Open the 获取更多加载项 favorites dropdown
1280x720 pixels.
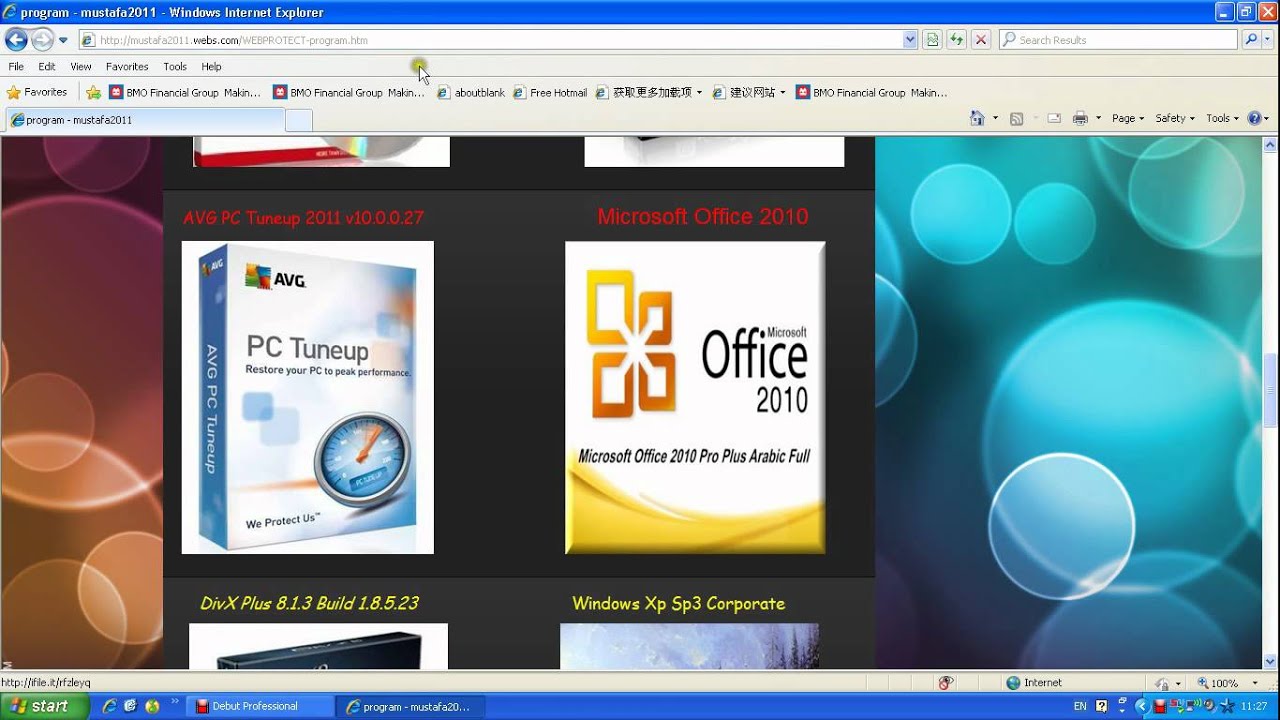pos(649,92)
